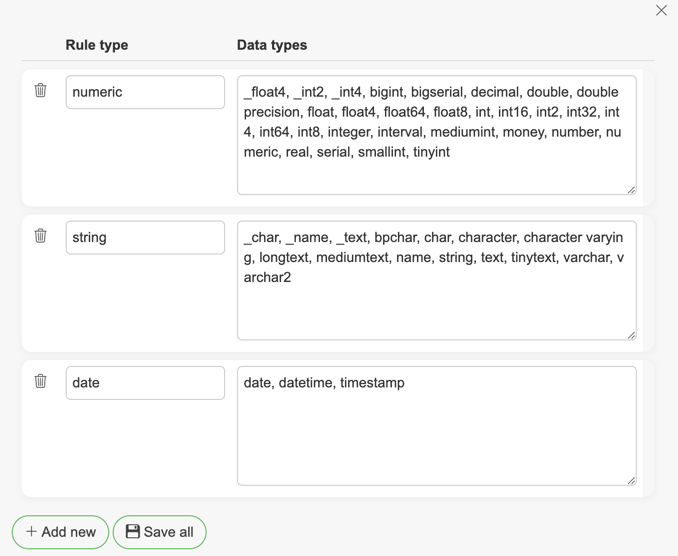Focus the numeric rule type field
678x556 pixels.
coord(145,92)
